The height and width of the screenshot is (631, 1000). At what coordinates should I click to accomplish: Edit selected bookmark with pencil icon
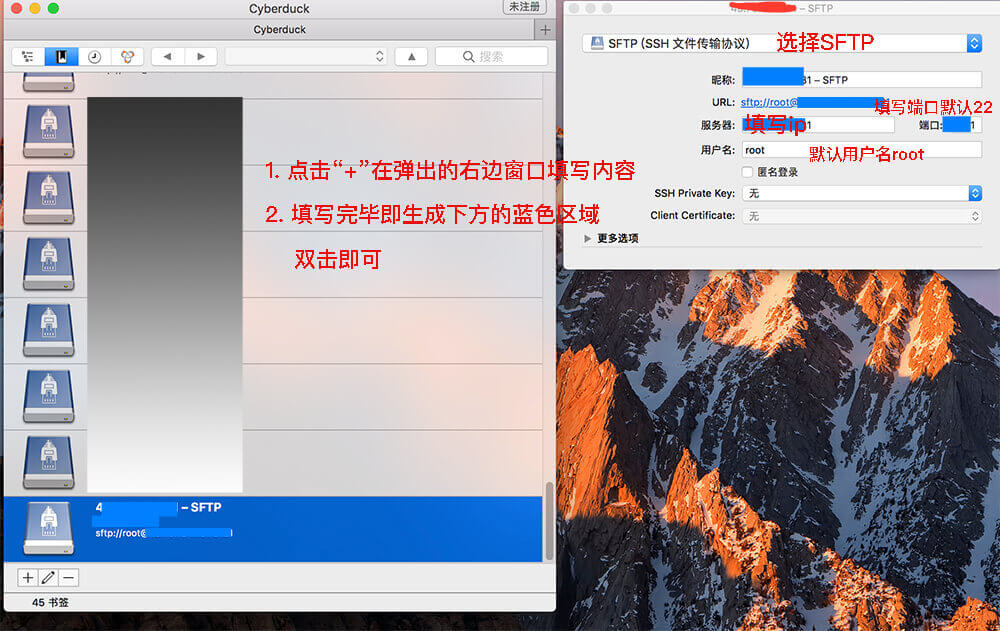[x=48, y=577]
